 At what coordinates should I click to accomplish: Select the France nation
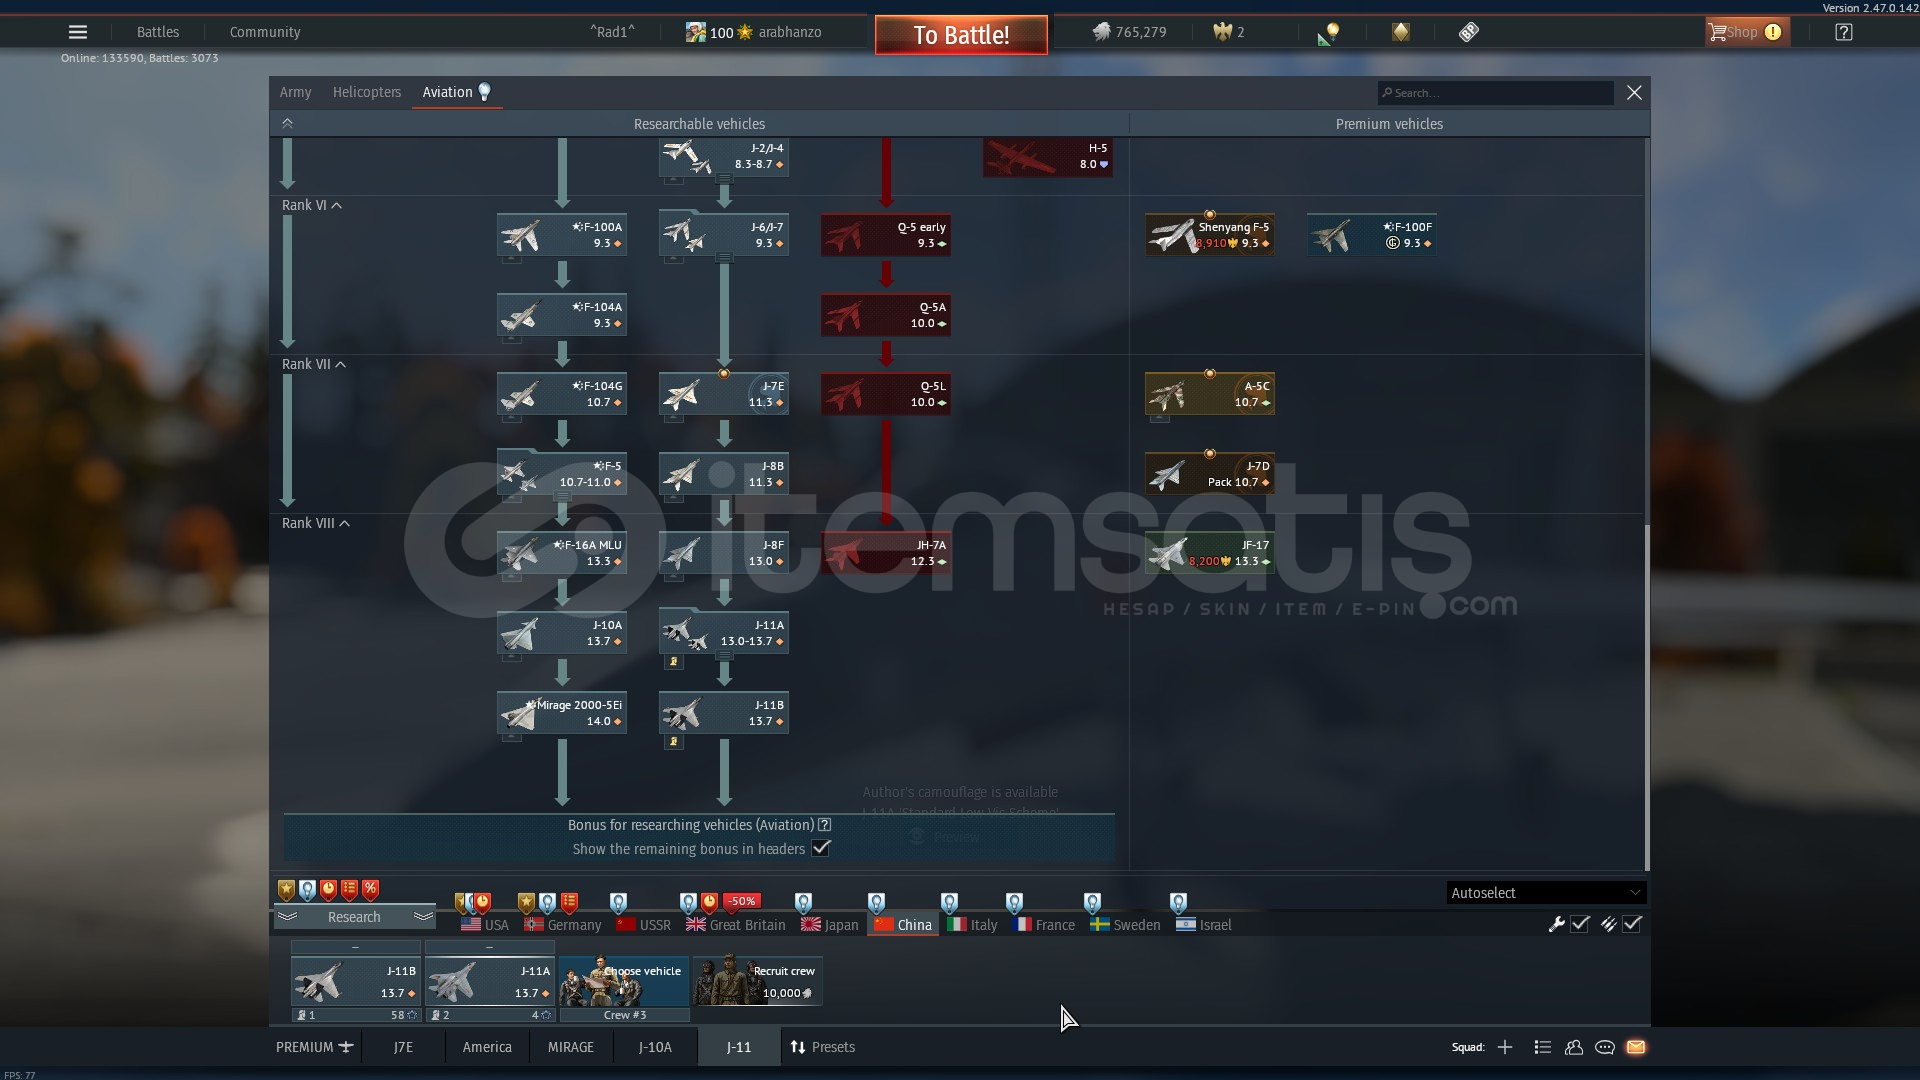[x=1044, y=925]
